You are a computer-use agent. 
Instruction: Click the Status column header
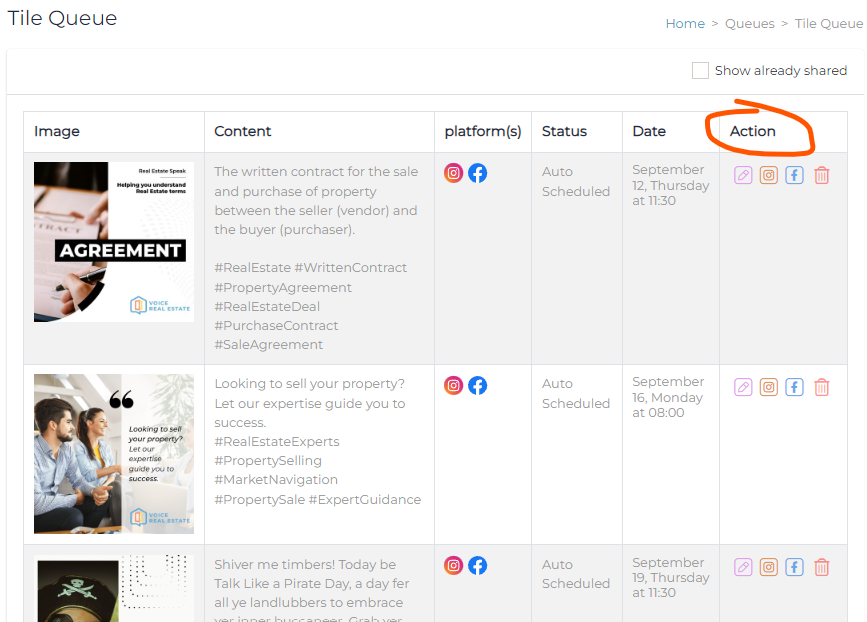[564, 131]
